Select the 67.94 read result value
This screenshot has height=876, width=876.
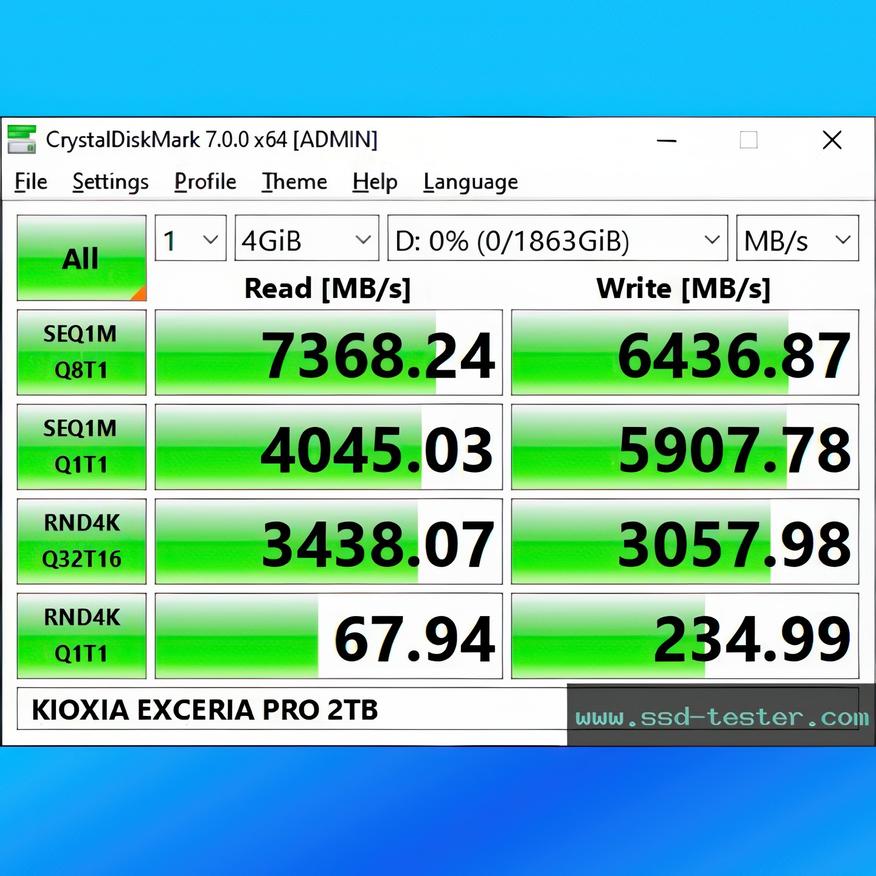tap(328, 636)
